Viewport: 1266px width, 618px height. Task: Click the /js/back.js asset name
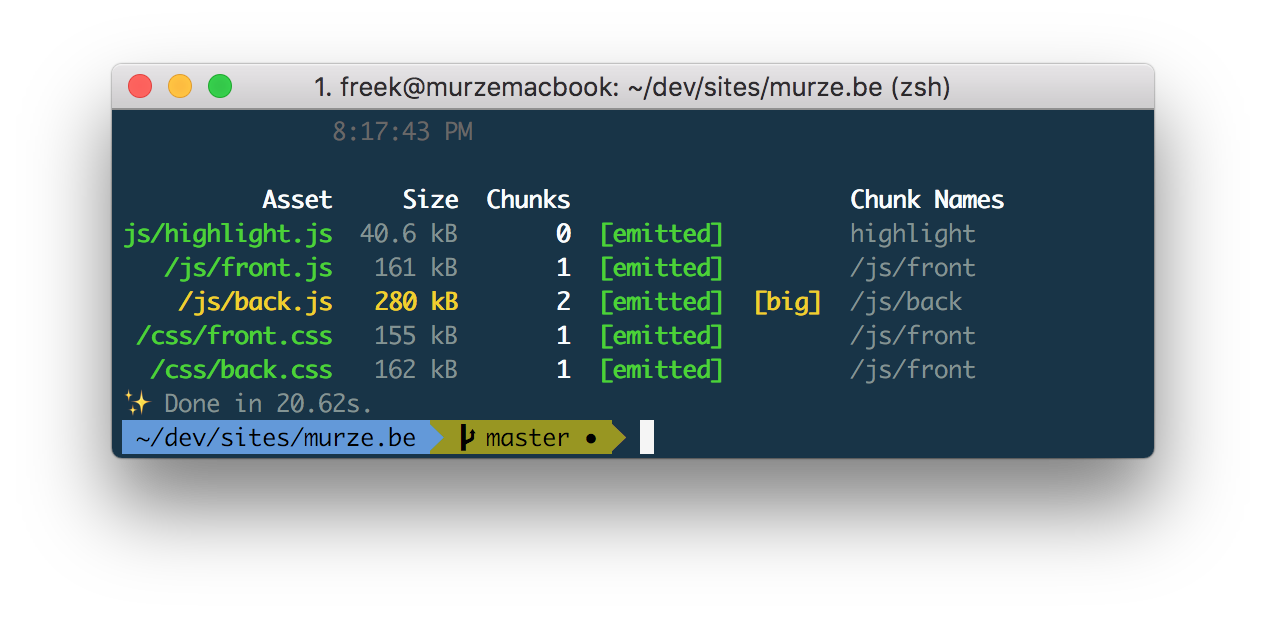[x=255, y=302]
